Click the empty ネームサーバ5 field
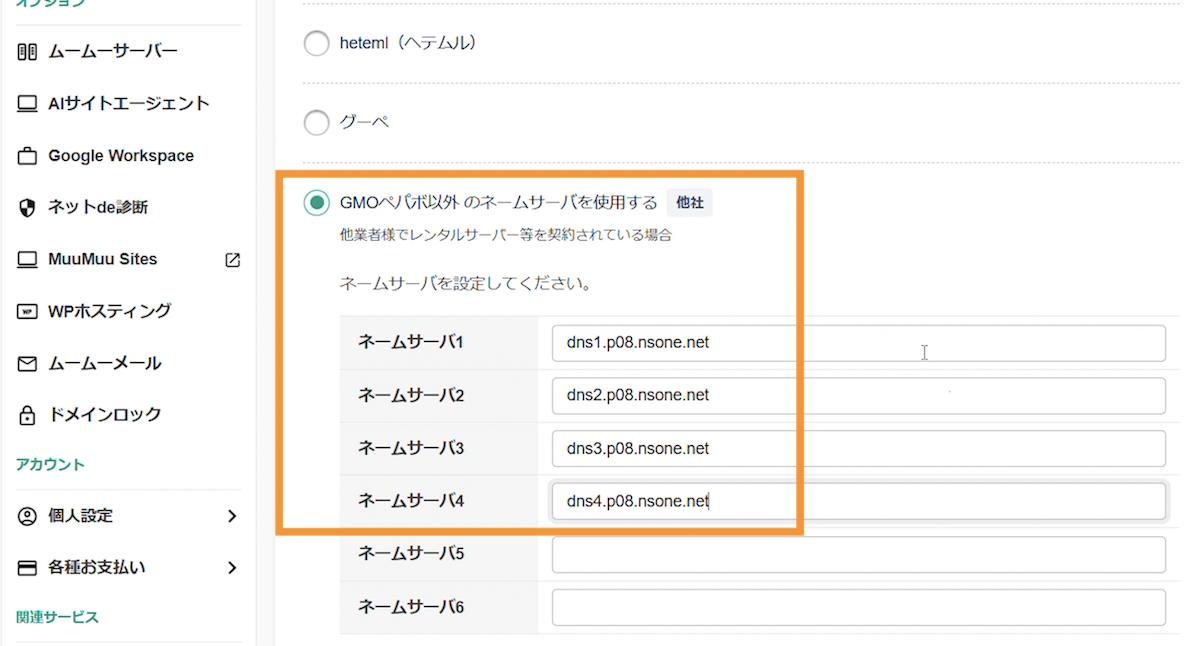Viewport: 1200px width, 646px height. point(858,554)
